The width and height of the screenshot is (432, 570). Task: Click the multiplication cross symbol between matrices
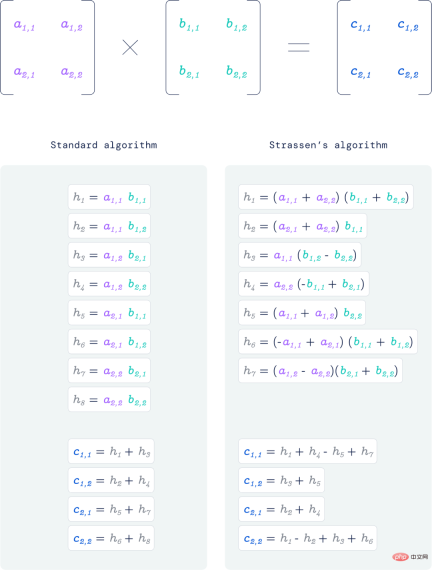[130, 48]
